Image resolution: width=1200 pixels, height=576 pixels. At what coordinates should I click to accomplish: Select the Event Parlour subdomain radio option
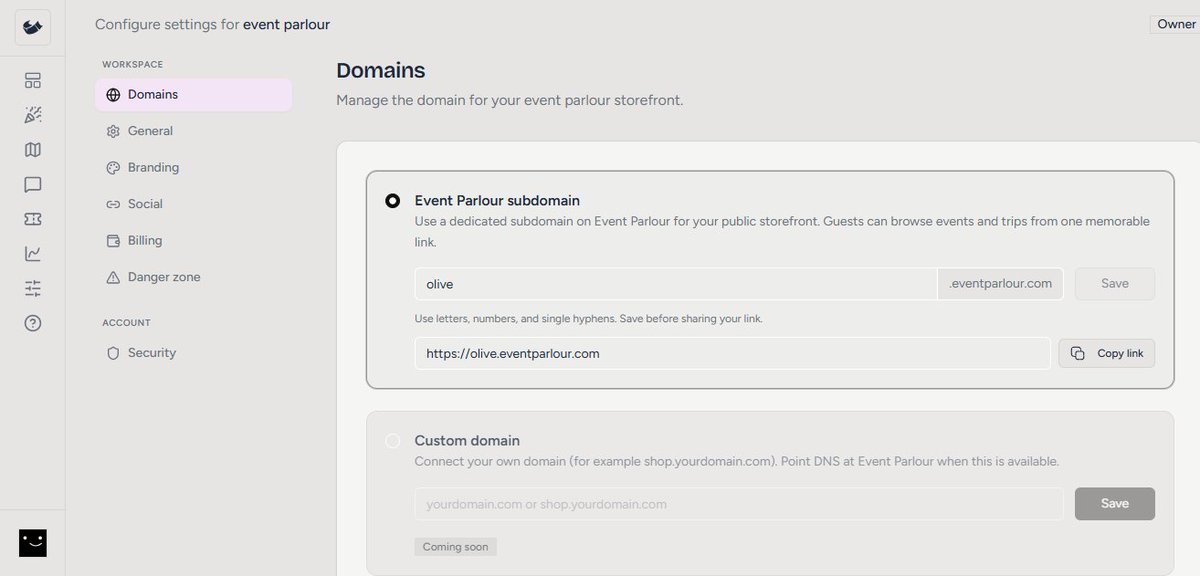tap(393, 201)
